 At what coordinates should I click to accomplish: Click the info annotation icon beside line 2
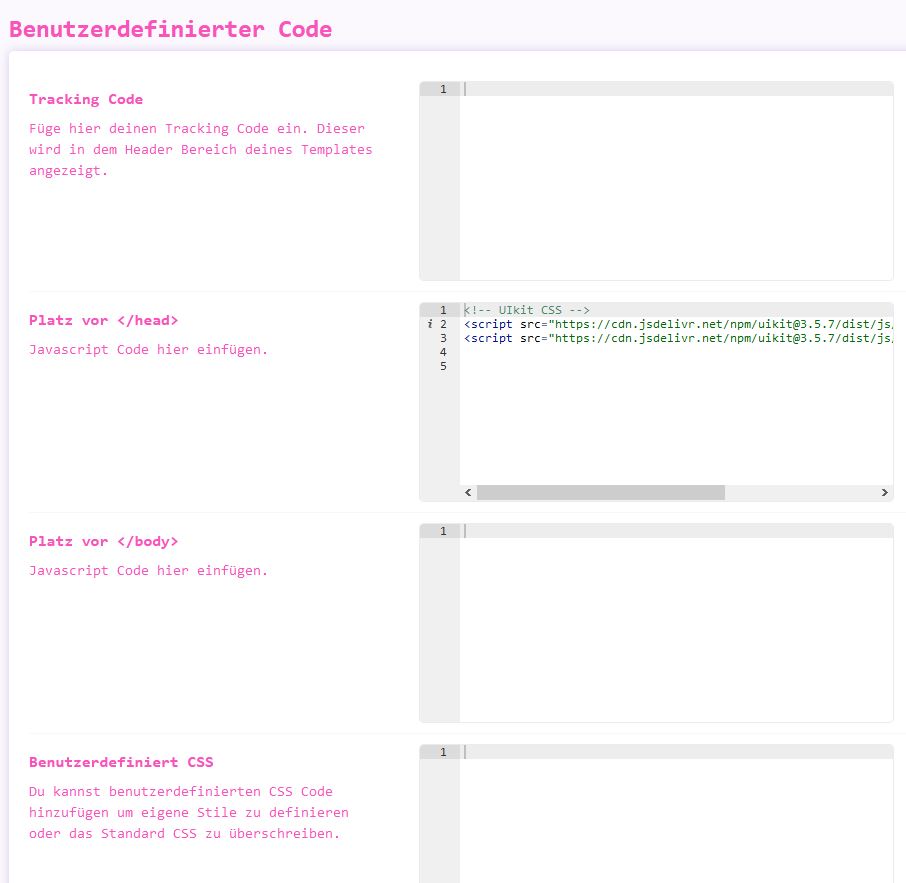pyautogui.click(x=429, y=325)
